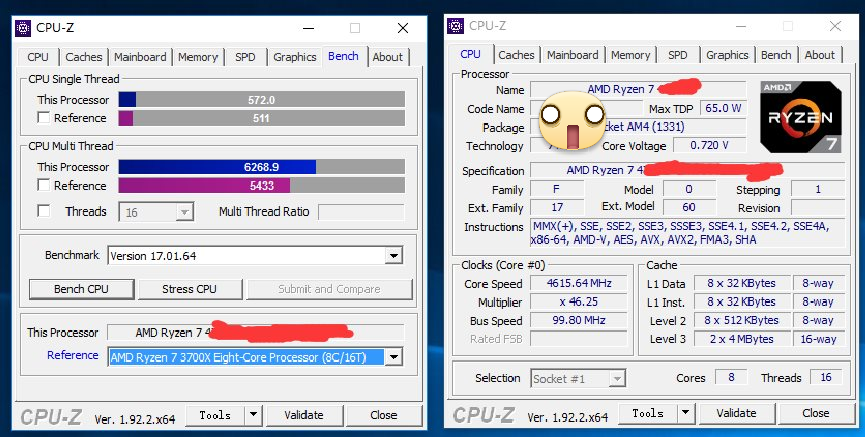Image resolution: width=865 pixels, height=437 pixels.
Task: Expand the Reference processor dropdown list
Action: [393, 357]
